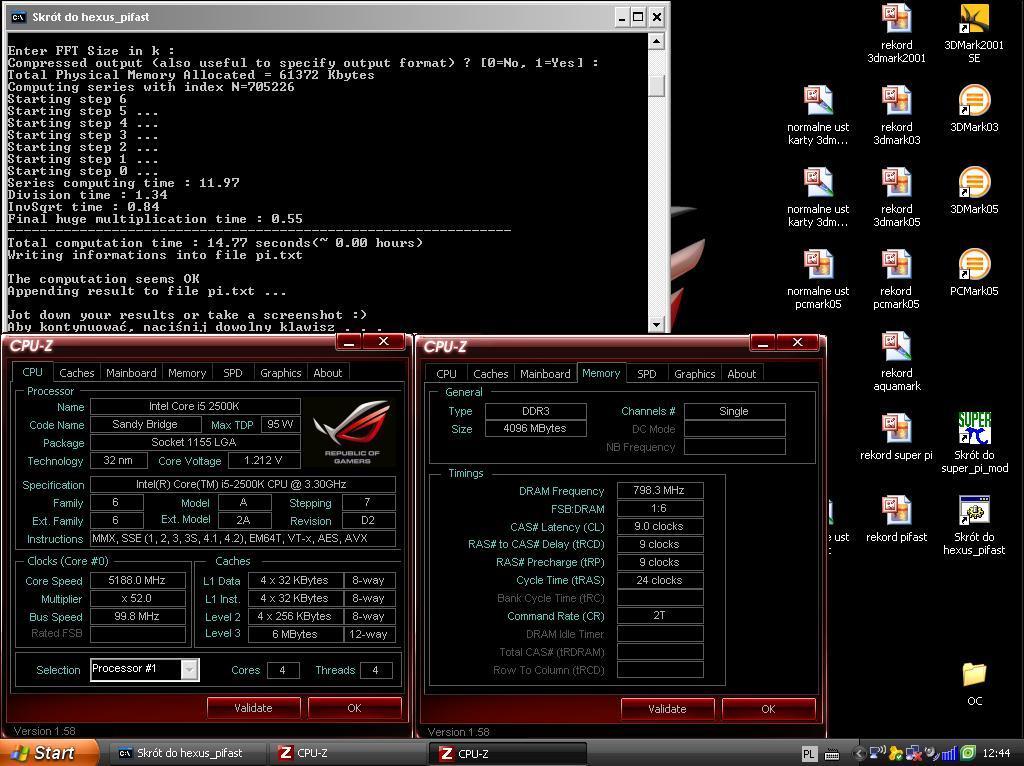Click console scrollbar up arrow

(657, 42)
